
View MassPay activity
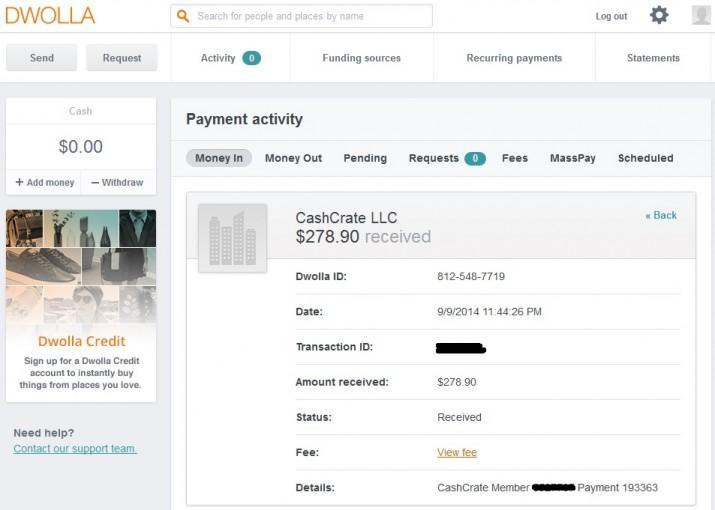pos(573,158)
